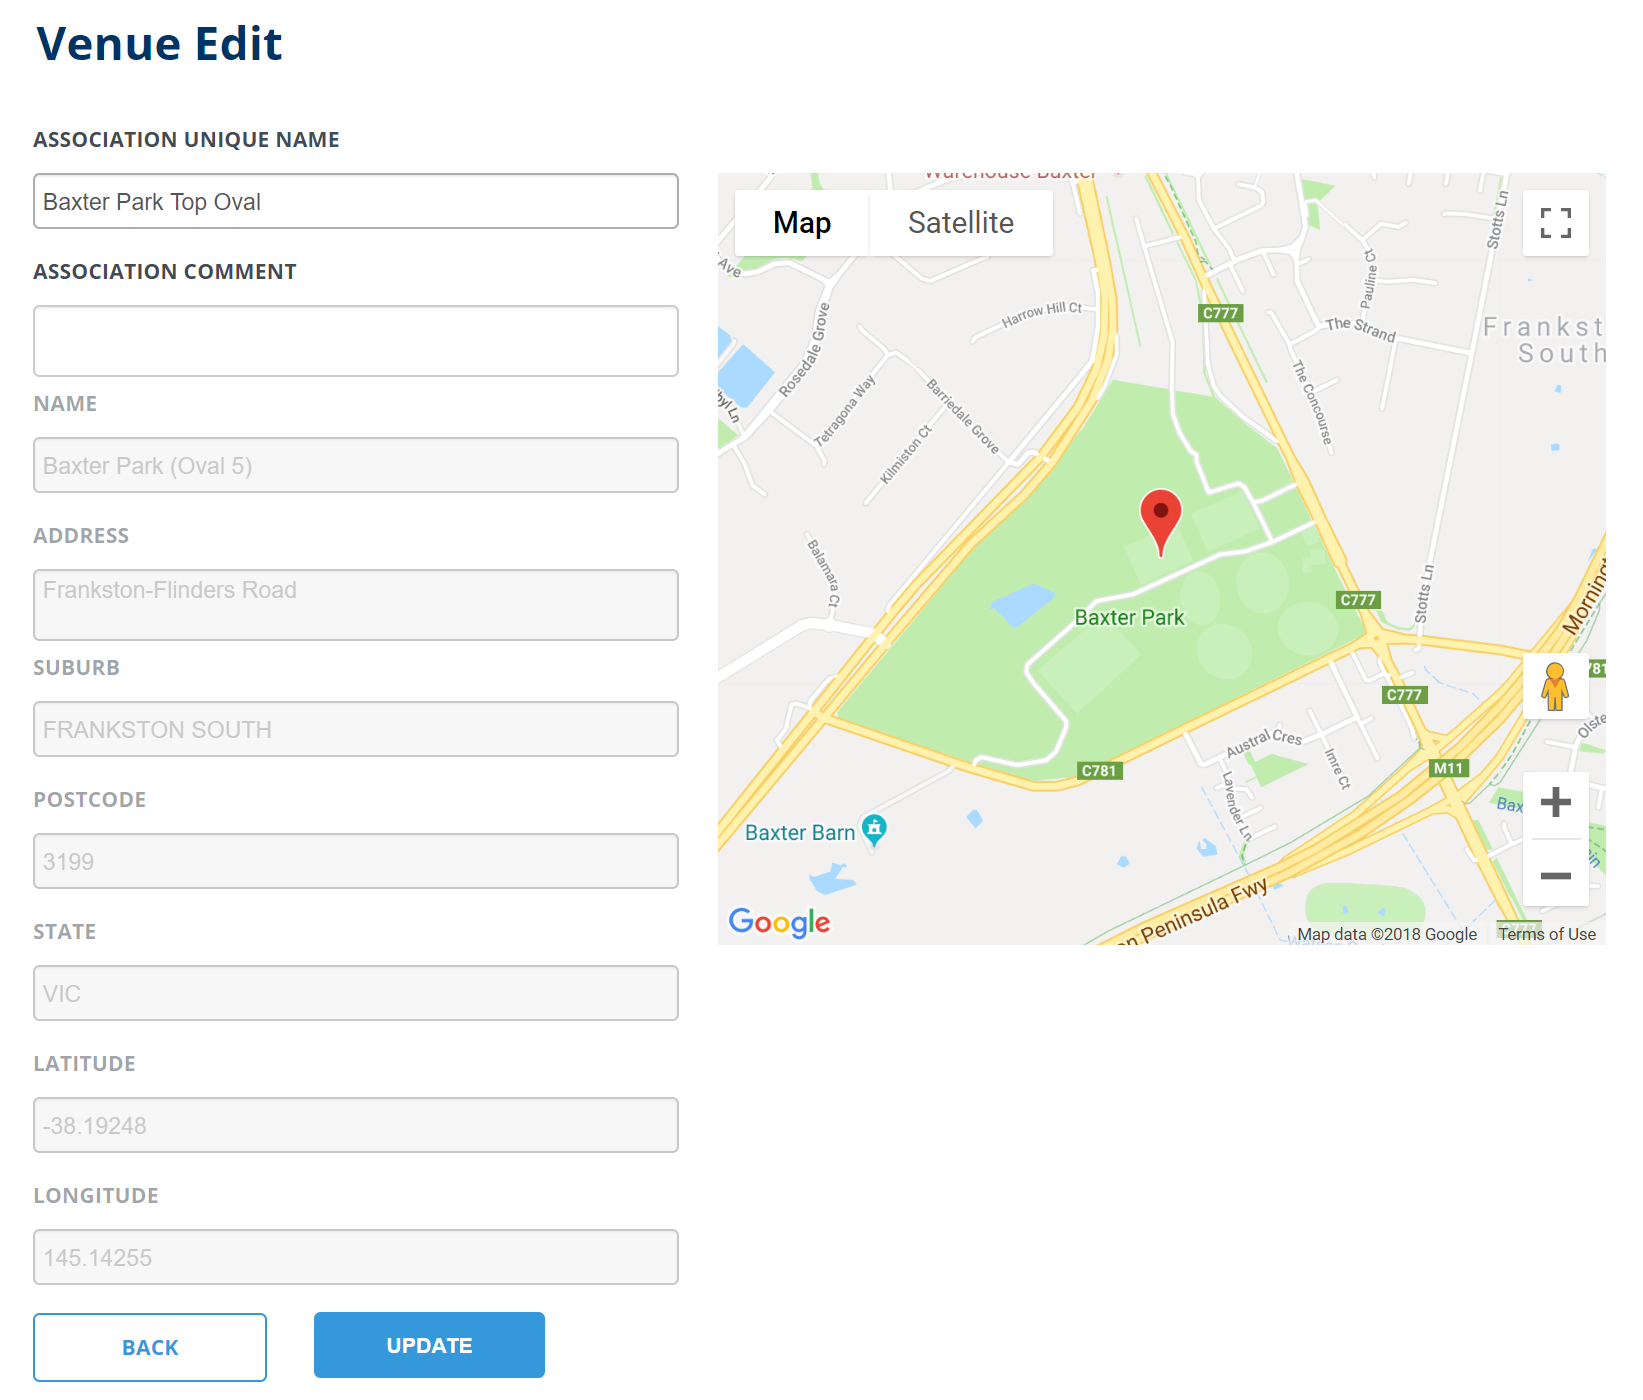Image resolution: width=1643 pixels, height=1400 pixels.
Task: Click the 'Venue Edit' page heading
Action: click(x=159, y=44)
